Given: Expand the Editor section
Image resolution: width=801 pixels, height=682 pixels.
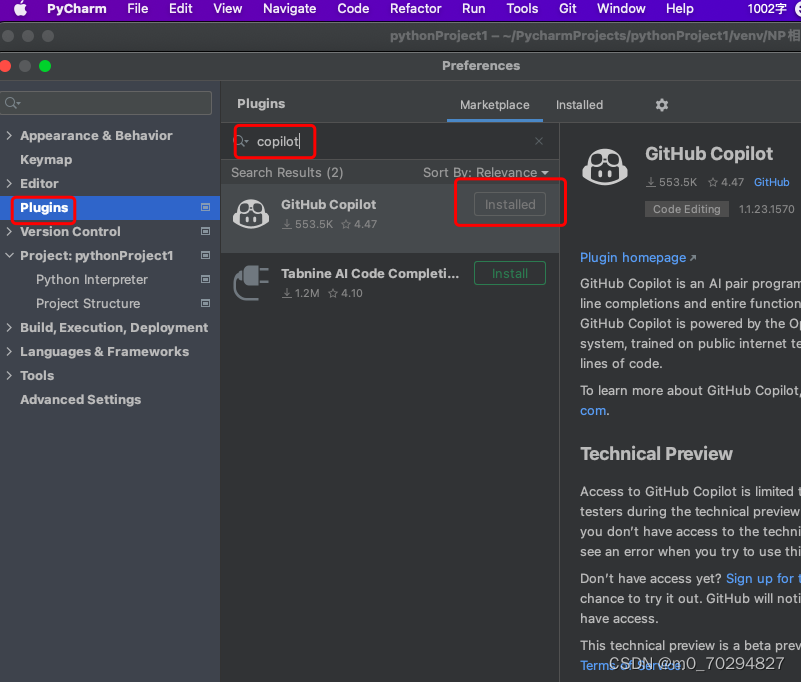Looking at the screenshot, I should tap(9, 183).
